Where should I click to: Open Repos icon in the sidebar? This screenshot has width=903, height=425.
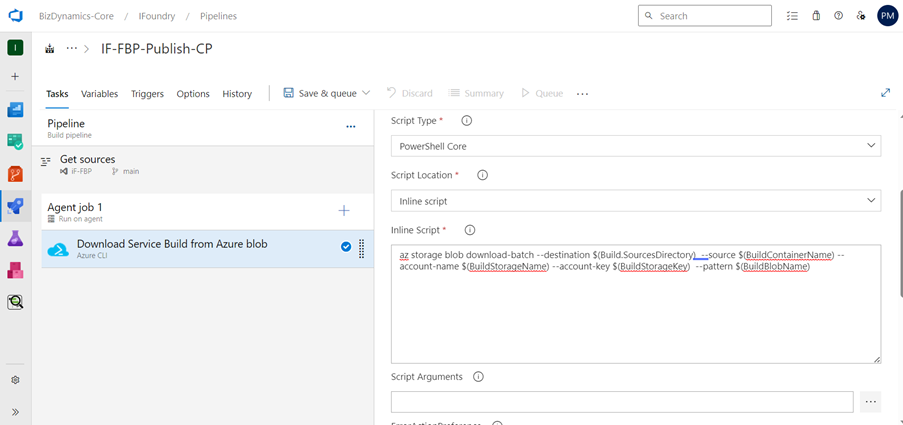pos(15,173)
